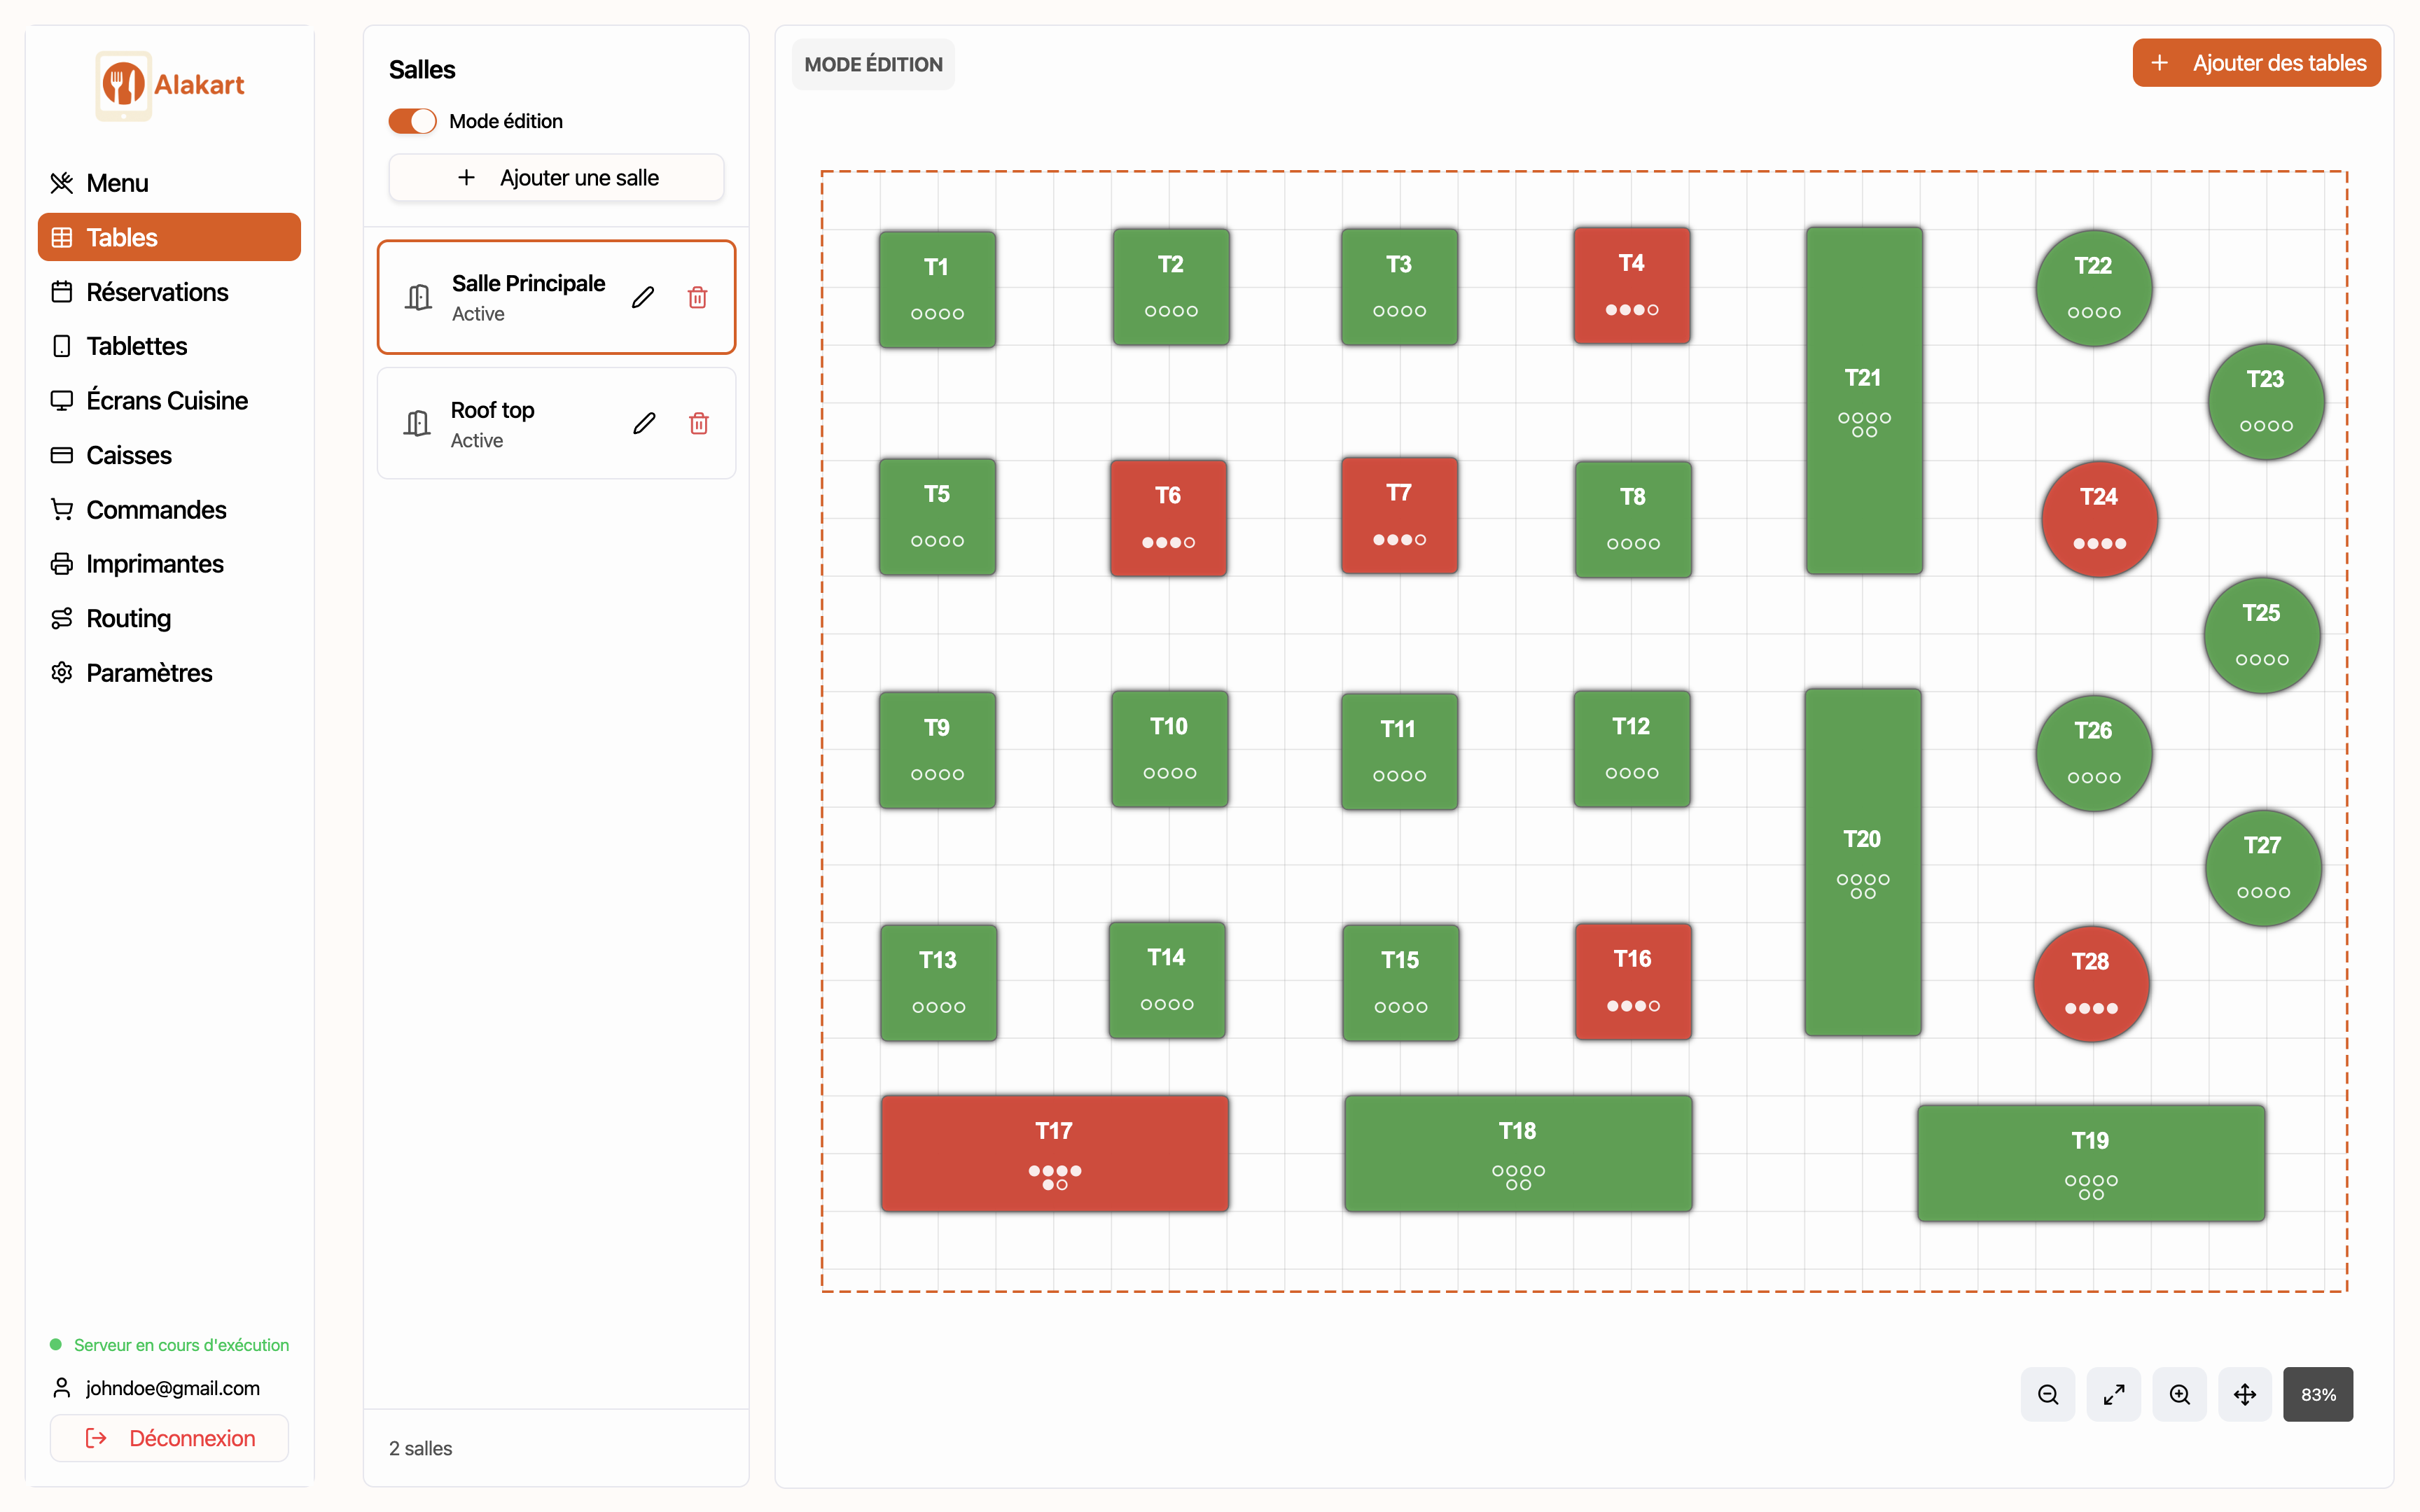Screen dimensions: 2420x1512
Task: Click the pan/move arrows icon
Action: [x=2245, y=1394]
